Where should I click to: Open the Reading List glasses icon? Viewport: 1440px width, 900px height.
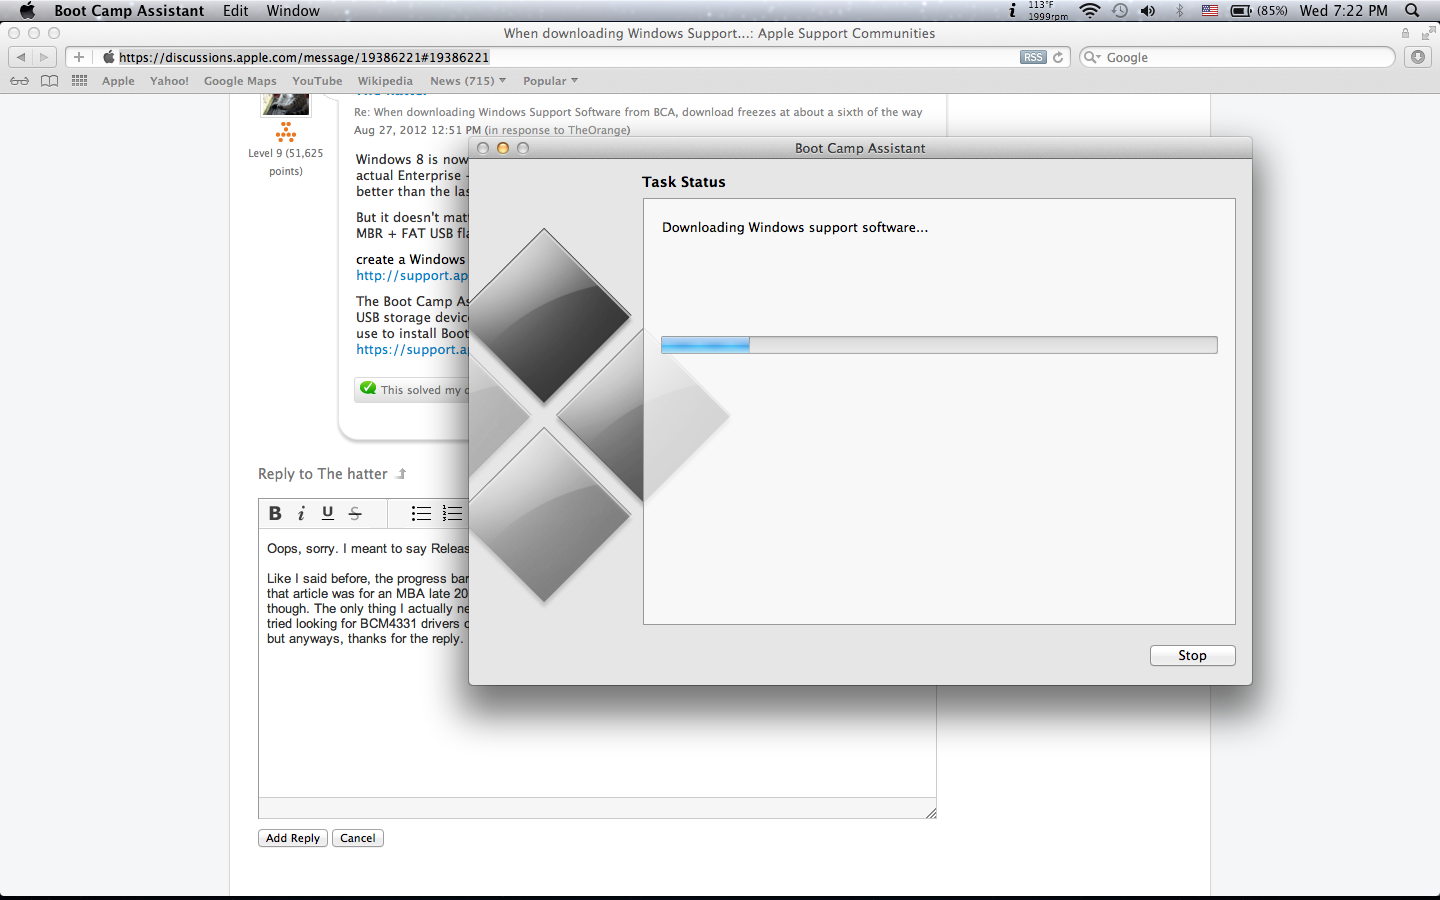[19, 81]
